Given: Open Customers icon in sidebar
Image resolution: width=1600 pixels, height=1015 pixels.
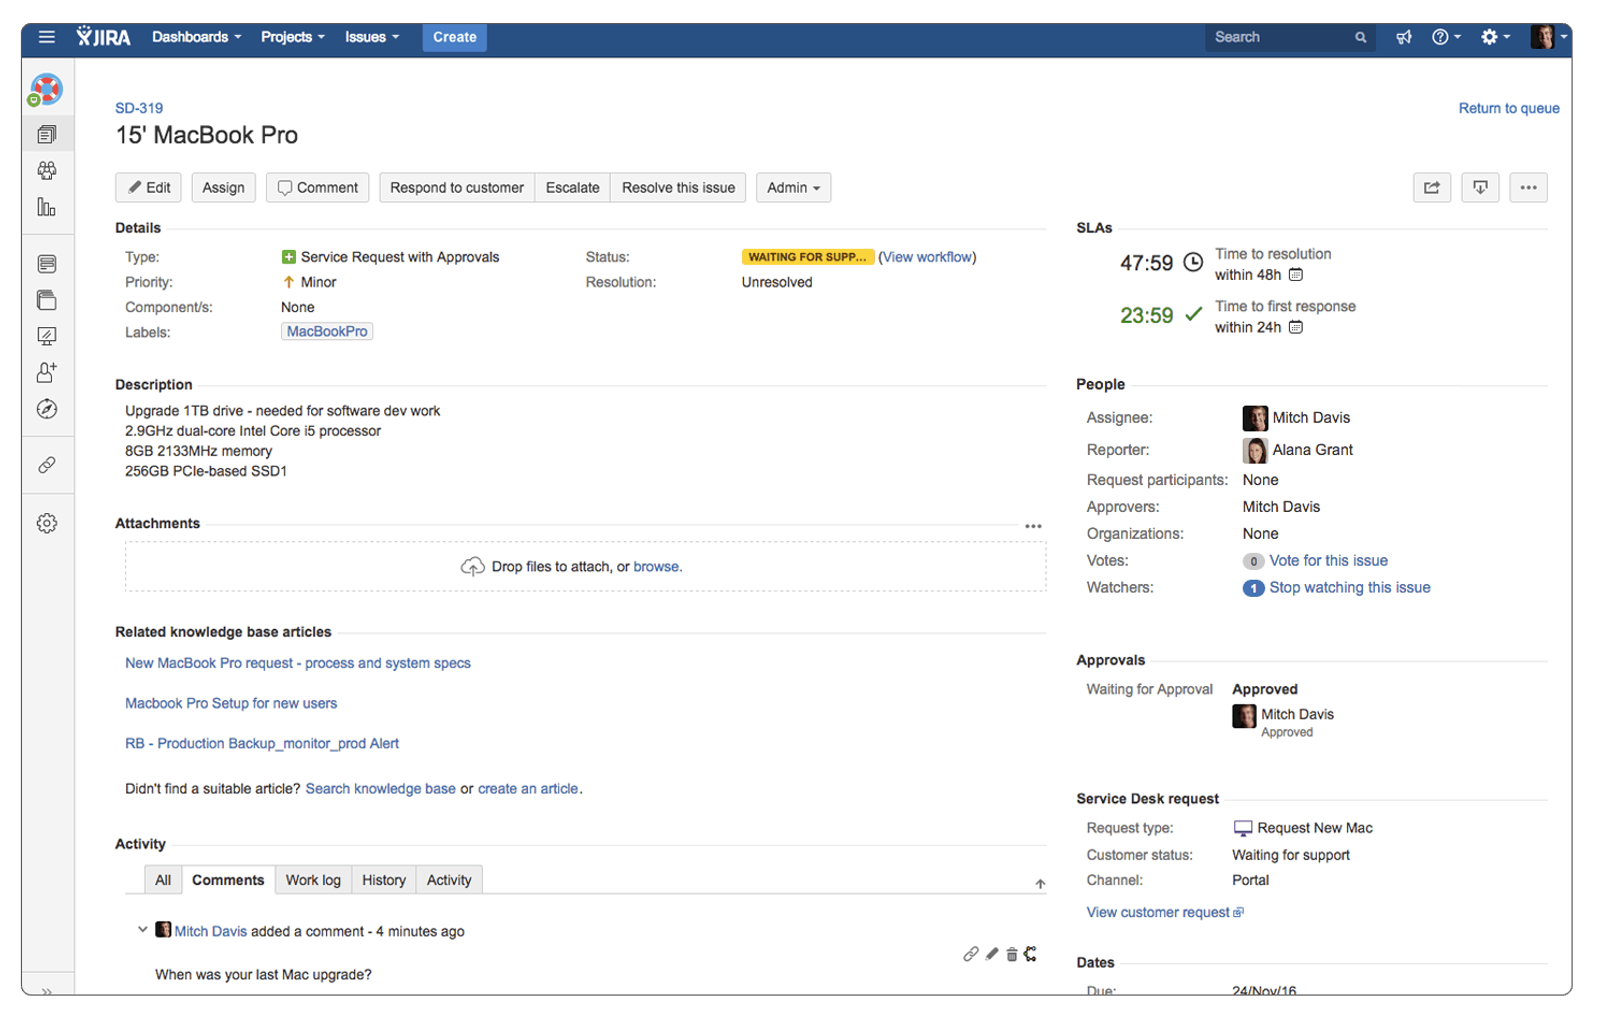Looking at the screenshot, I should [46, 171].
